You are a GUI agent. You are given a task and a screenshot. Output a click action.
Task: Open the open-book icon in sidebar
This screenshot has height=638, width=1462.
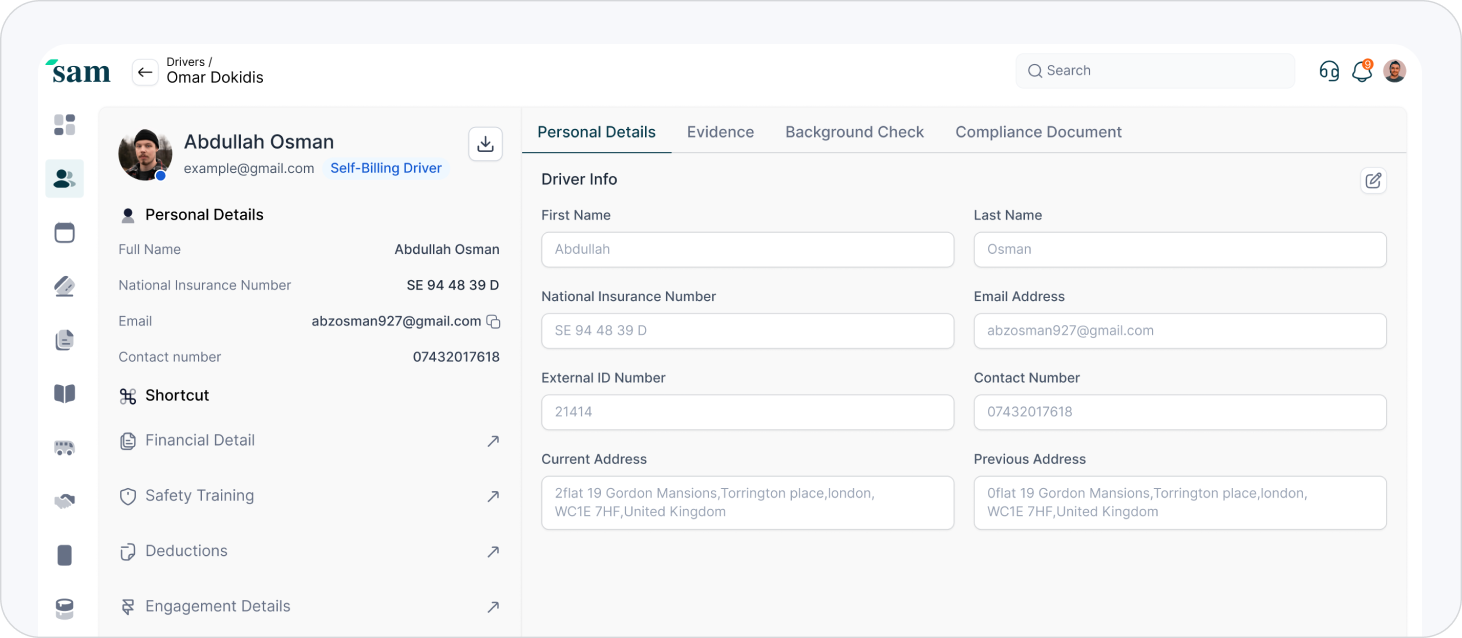pos(65,394)
